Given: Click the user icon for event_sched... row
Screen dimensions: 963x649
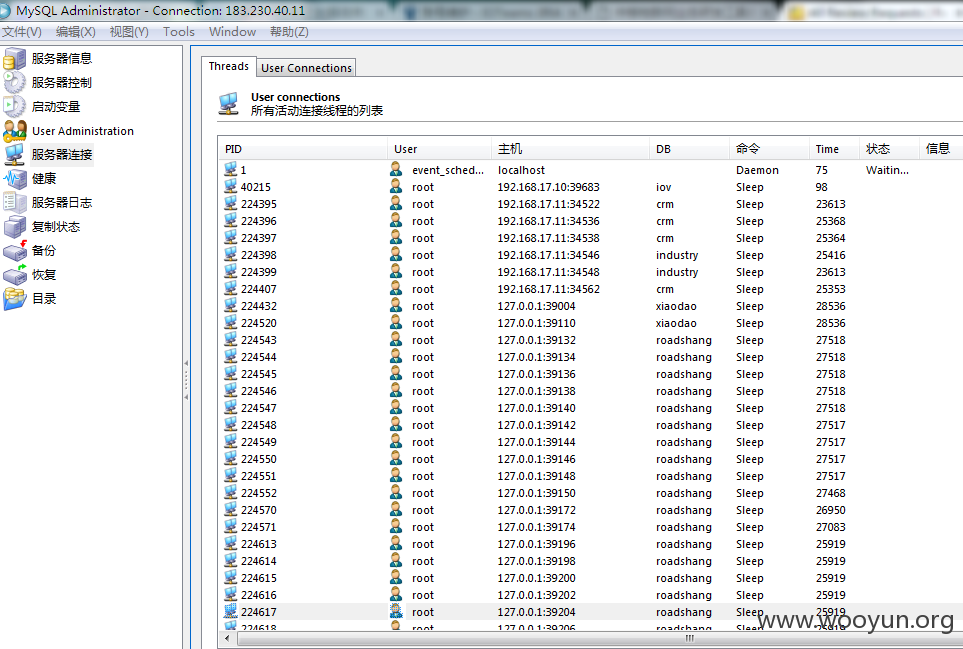Looking at the screenshot, I should coord(396,169).
